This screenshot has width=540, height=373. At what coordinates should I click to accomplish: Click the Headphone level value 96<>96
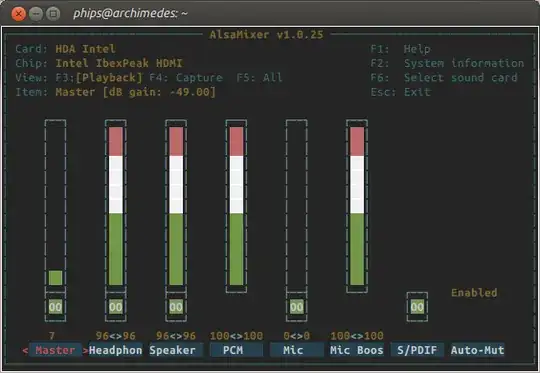click(116, 336)
